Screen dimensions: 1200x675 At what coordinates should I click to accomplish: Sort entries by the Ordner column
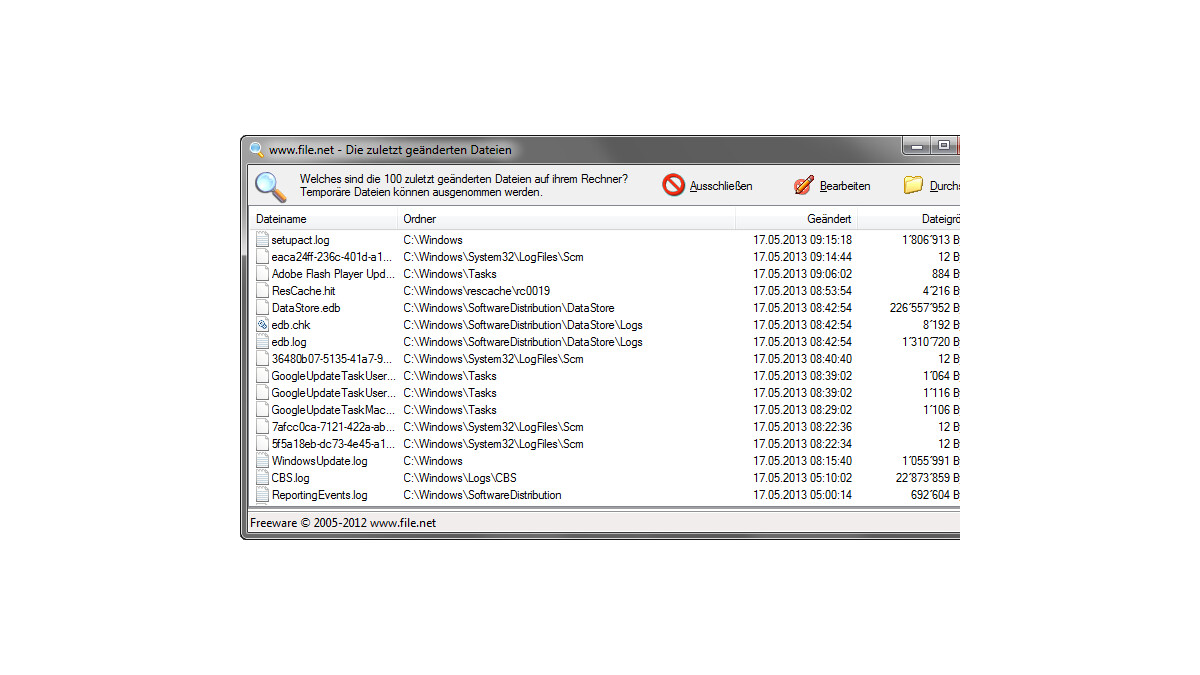tap(419, 218)
